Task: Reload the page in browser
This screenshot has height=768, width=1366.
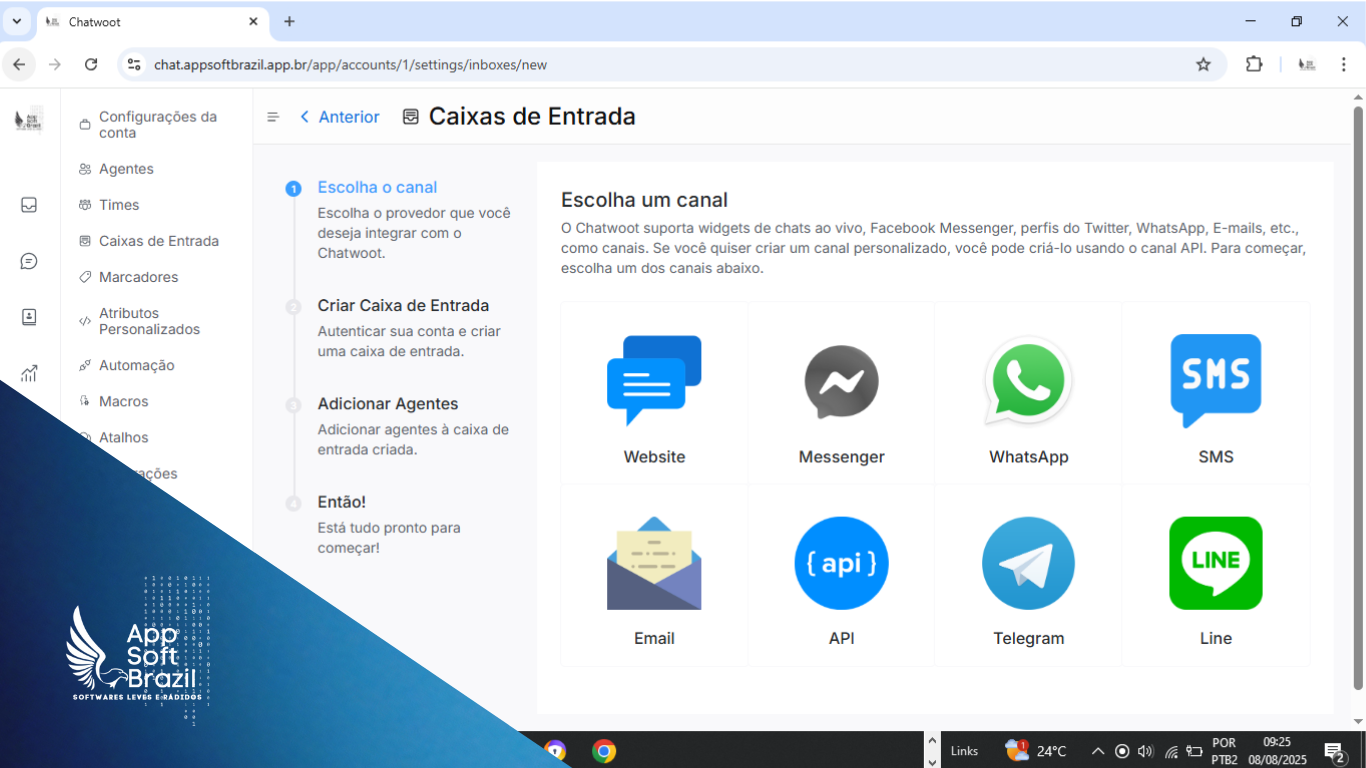Action: 91,64
